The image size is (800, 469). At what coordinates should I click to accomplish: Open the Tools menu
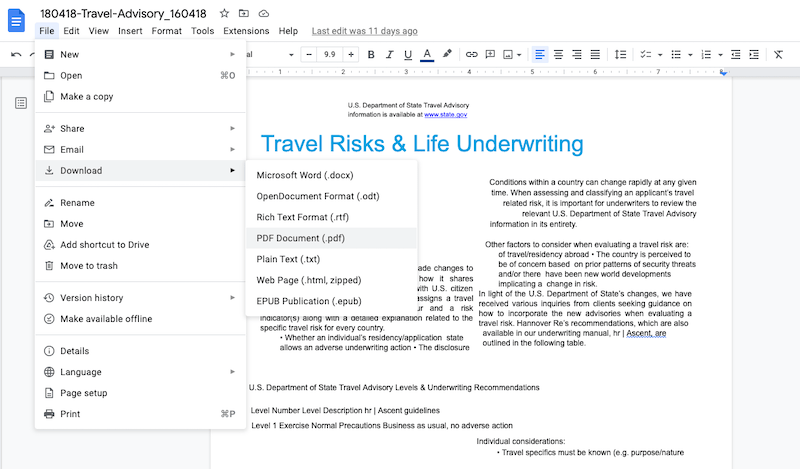(x=202, y=31)
